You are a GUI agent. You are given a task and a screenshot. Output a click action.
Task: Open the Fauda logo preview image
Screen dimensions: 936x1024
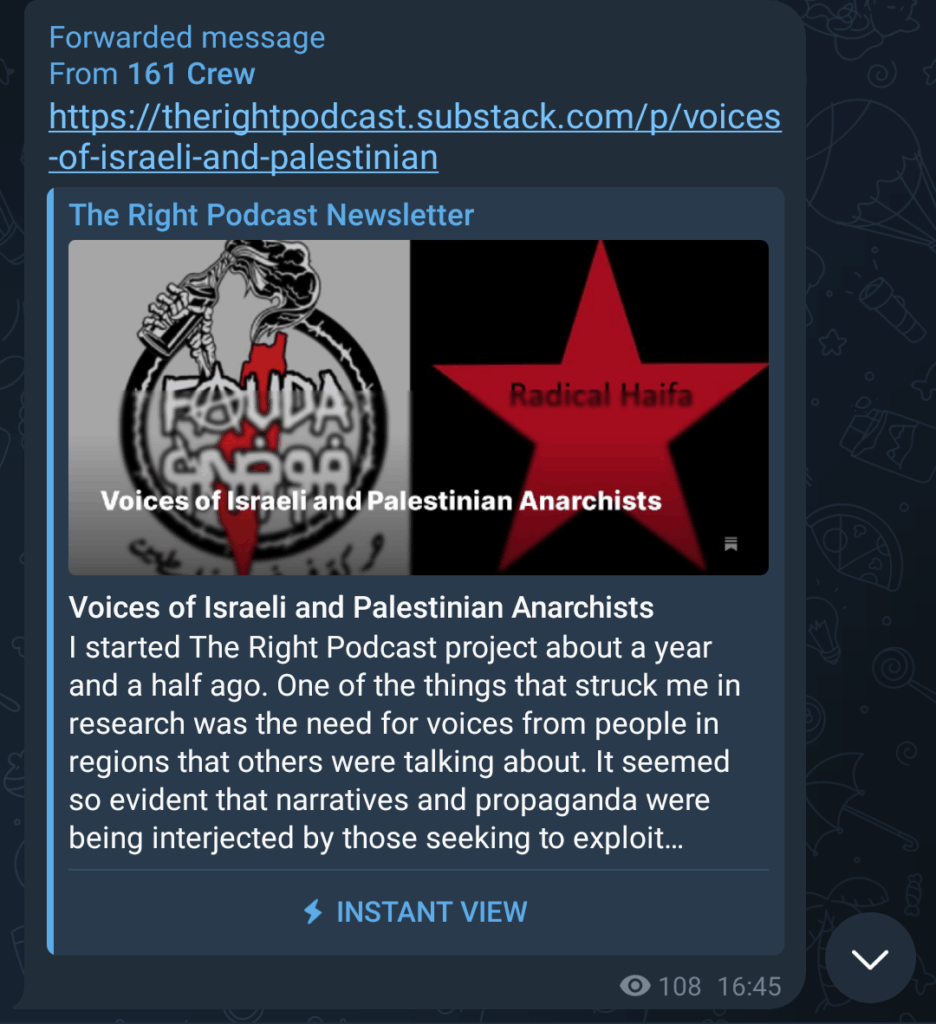(239, 408)
